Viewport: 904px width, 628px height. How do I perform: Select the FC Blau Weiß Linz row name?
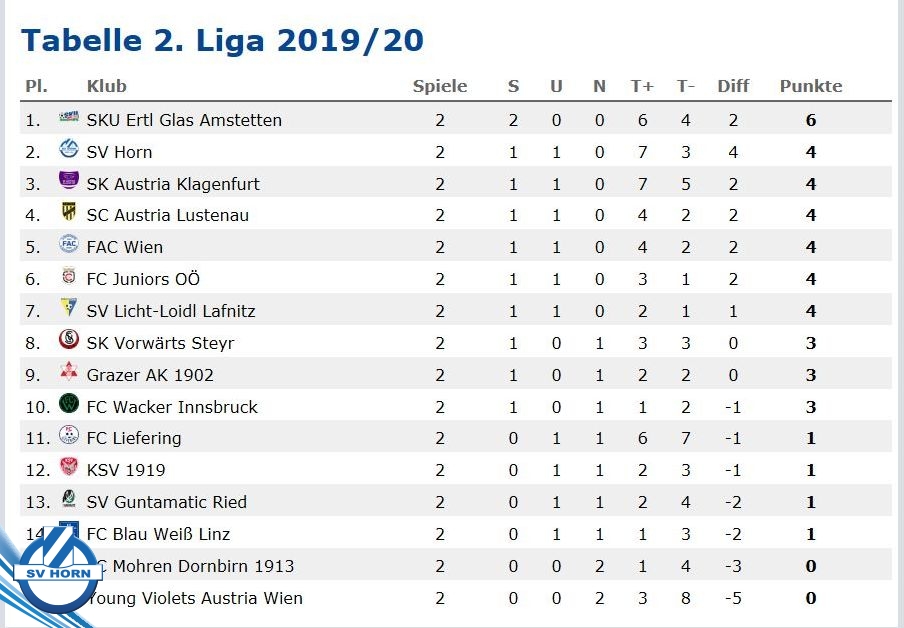tap(158, 534)
